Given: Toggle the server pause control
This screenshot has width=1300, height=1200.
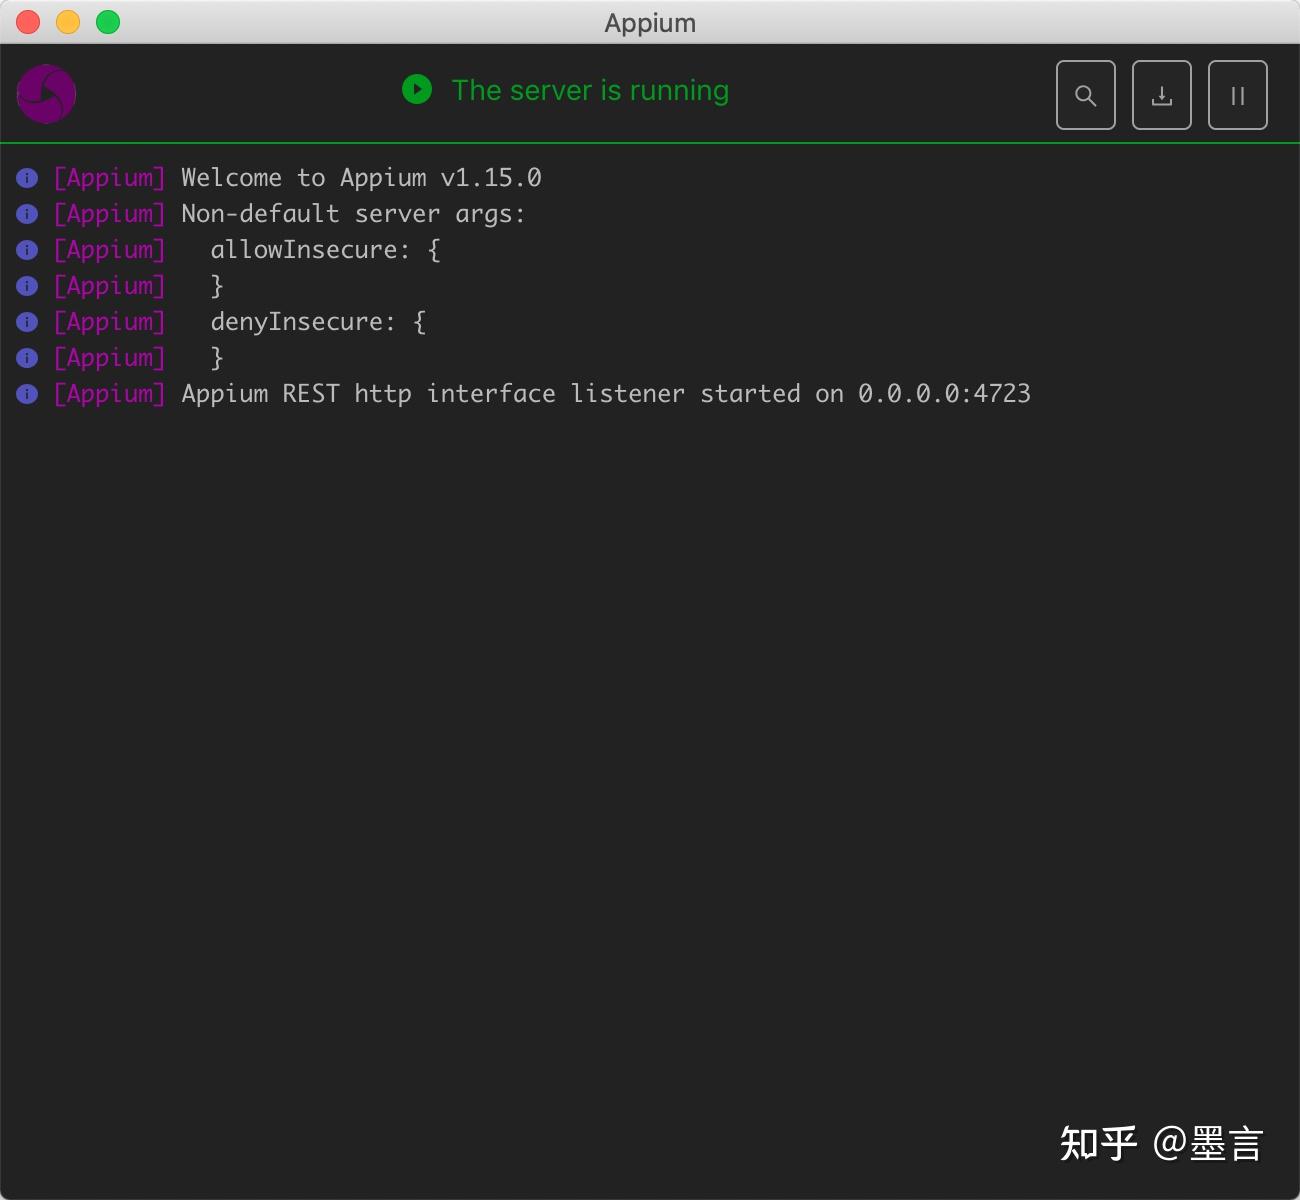Looking at the screenshot, I should (1237, 95).
